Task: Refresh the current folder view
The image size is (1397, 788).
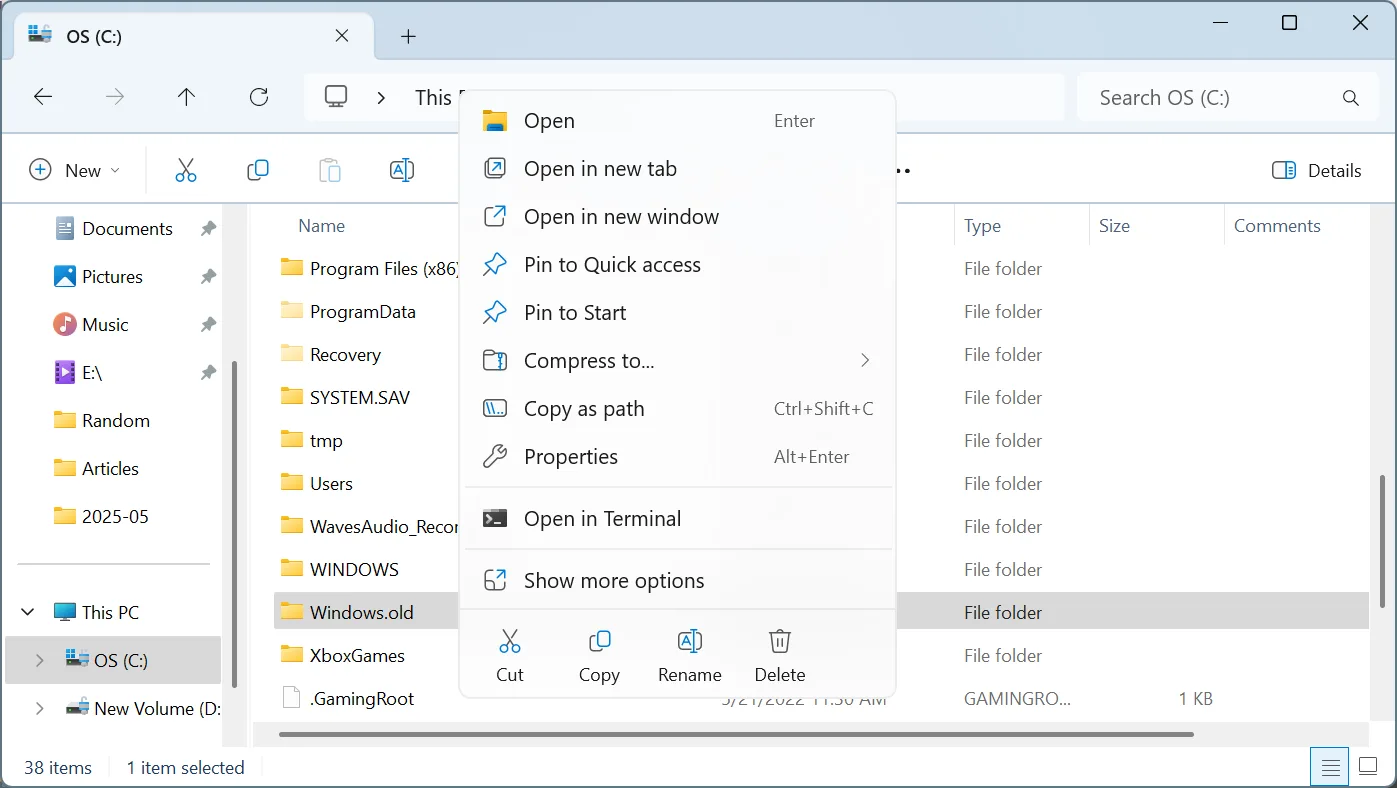Action: pyautogui.click(x=259, y=97)
